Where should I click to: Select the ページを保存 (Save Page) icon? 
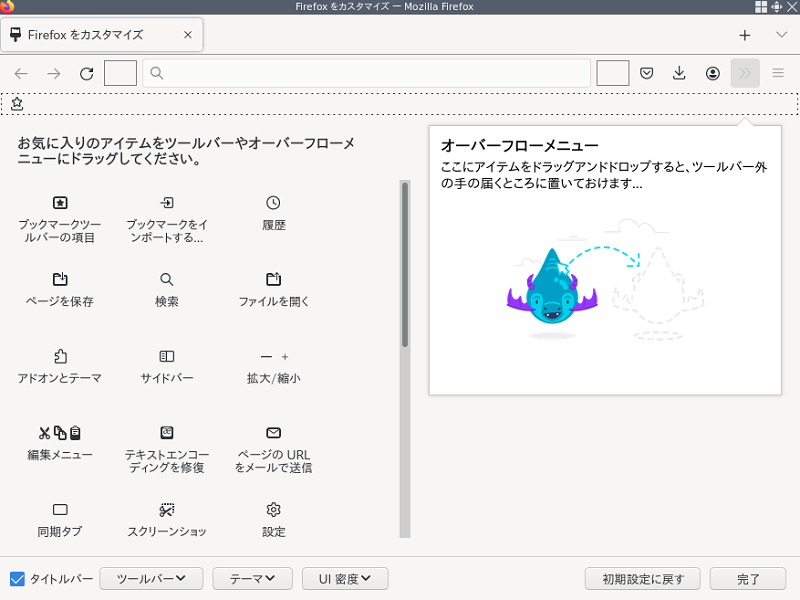60,279
